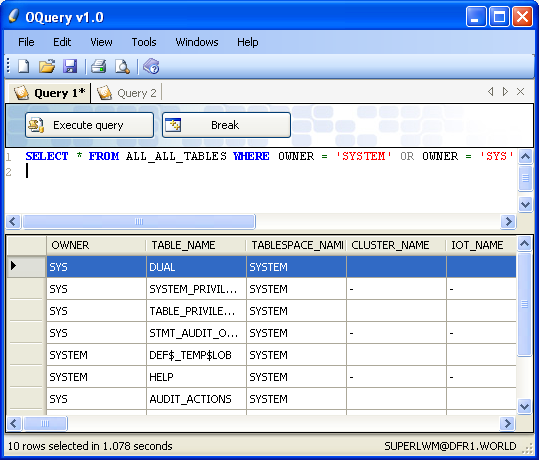The height and width of the screenshot is (460, 539).
Task: Click the Print toolbar icon
Action: coord(99,66)
